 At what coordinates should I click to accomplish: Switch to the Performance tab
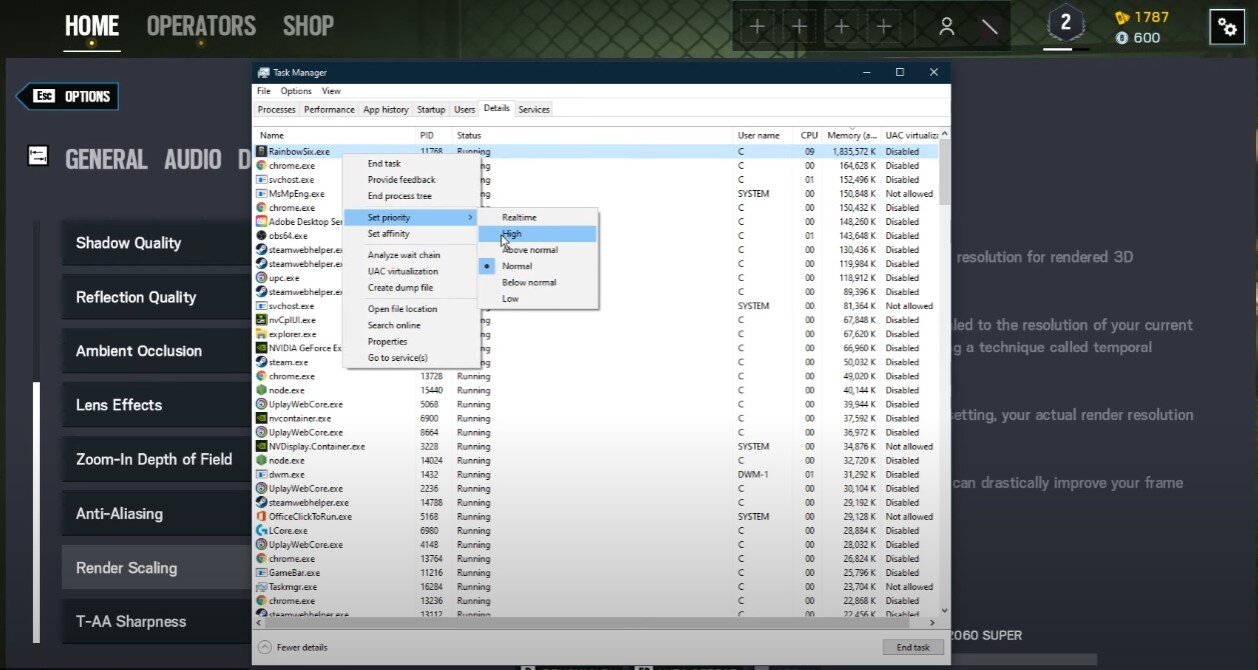(x=329, y=109)
